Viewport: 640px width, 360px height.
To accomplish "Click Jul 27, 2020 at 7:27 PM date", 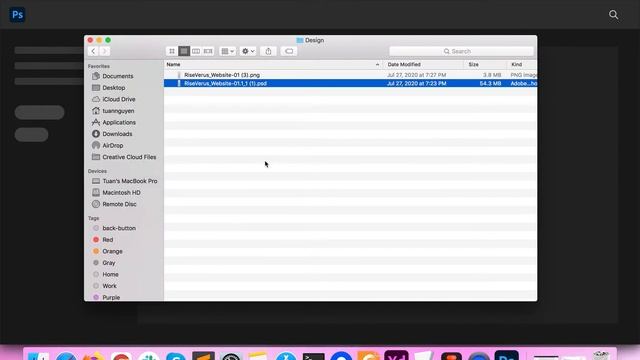I will click(417, 75).
